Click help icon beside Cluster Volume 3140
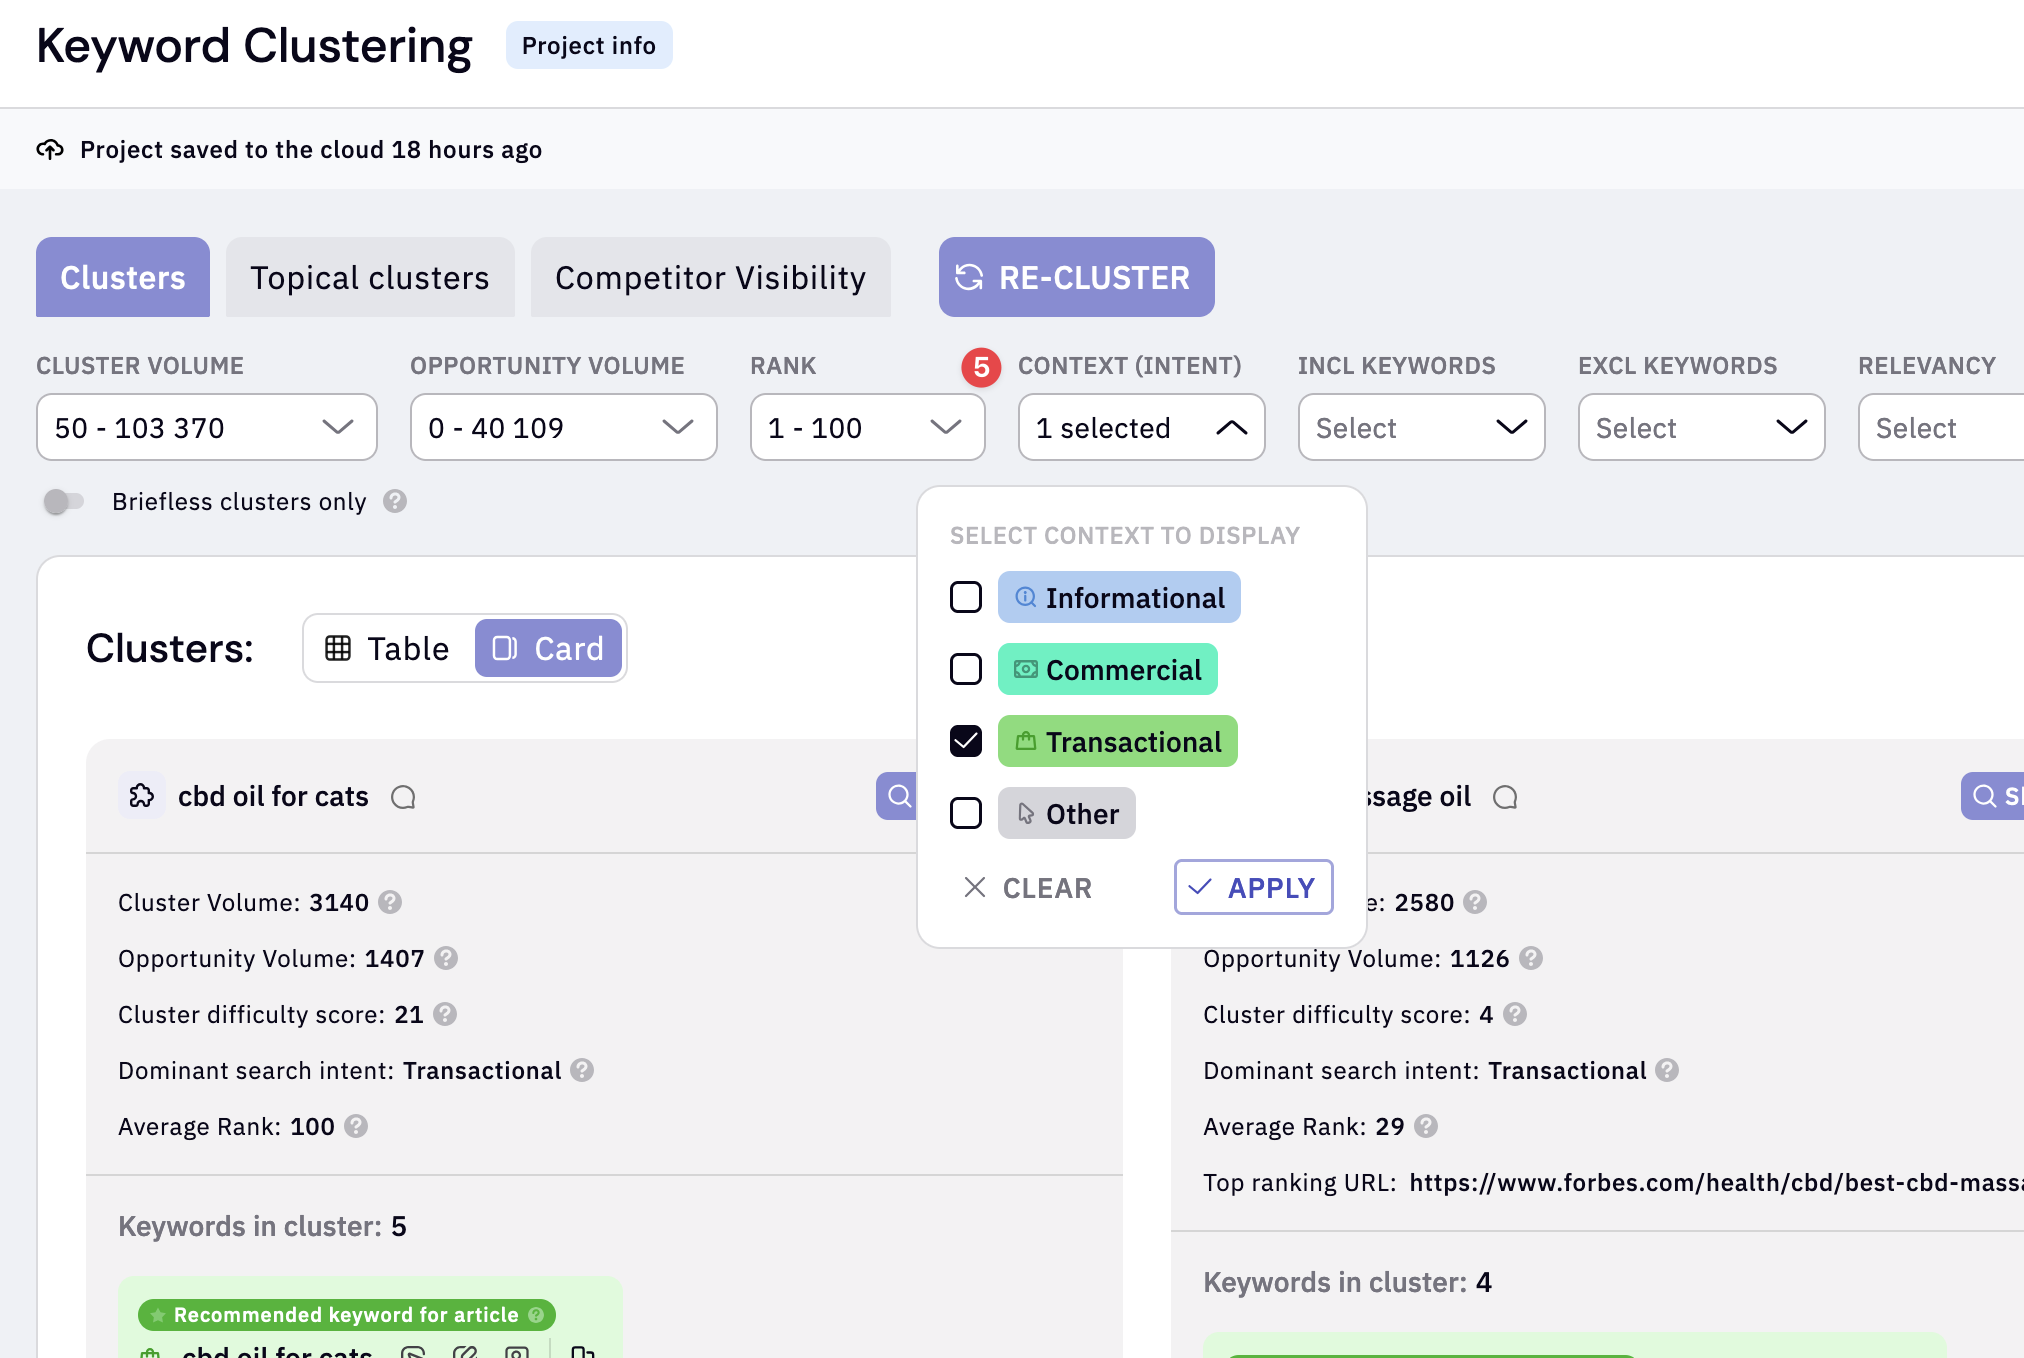The width and height of the screenshot is (2024, 1358). [390, 902]
